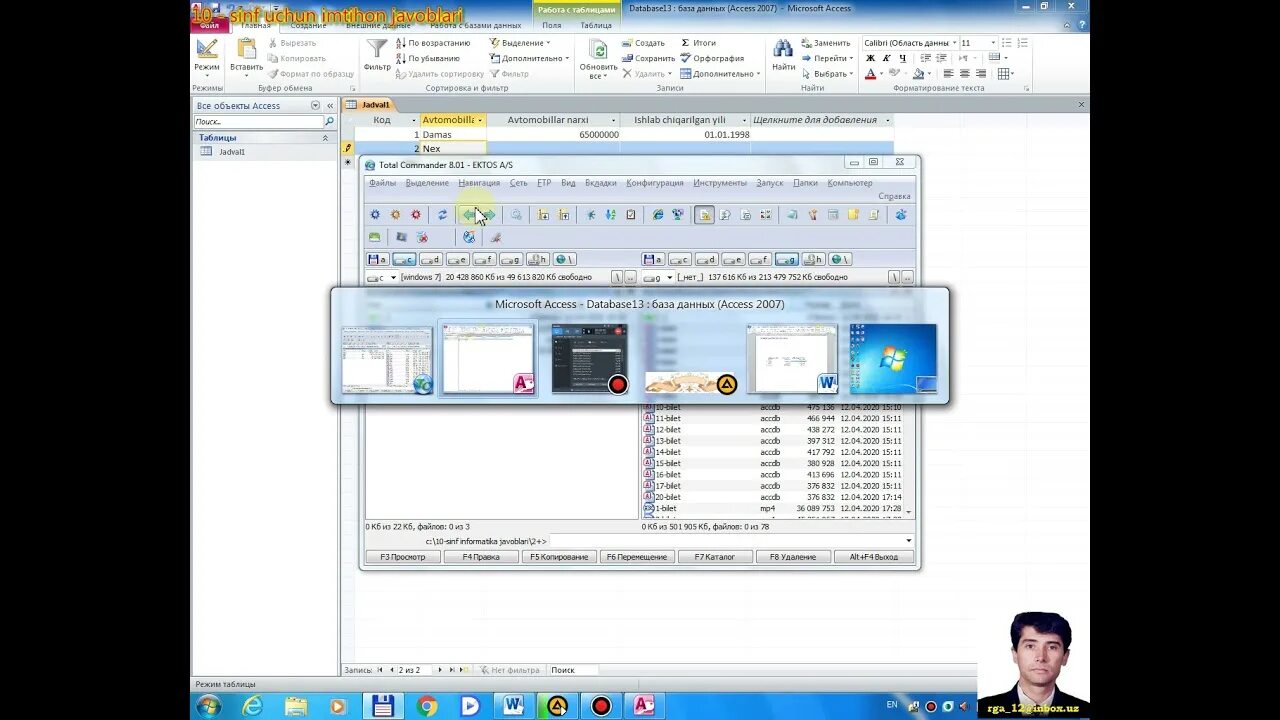Click the red gear icon in Total Commander toolbar

tap(416, 214)
